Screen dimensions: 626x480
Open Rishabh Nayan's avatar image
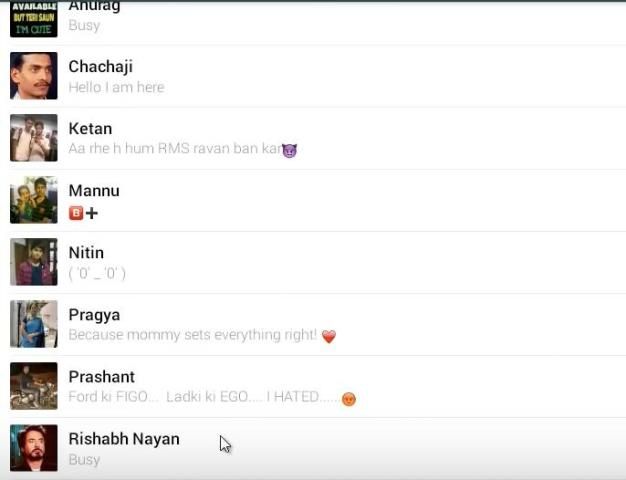34,448
